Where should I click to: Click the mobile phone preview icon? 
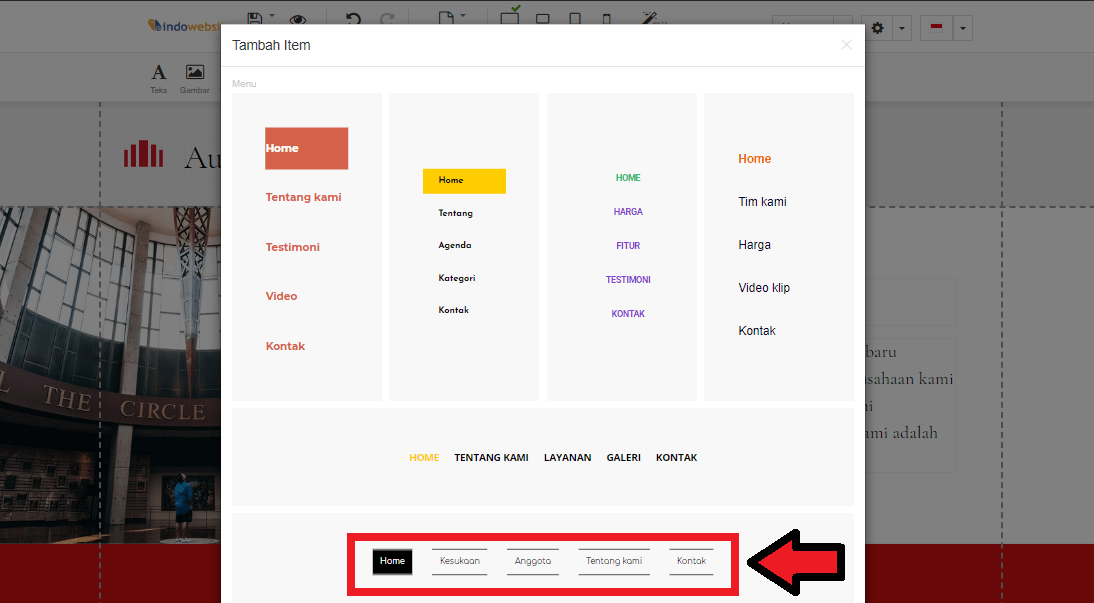[x=606, y=17]
